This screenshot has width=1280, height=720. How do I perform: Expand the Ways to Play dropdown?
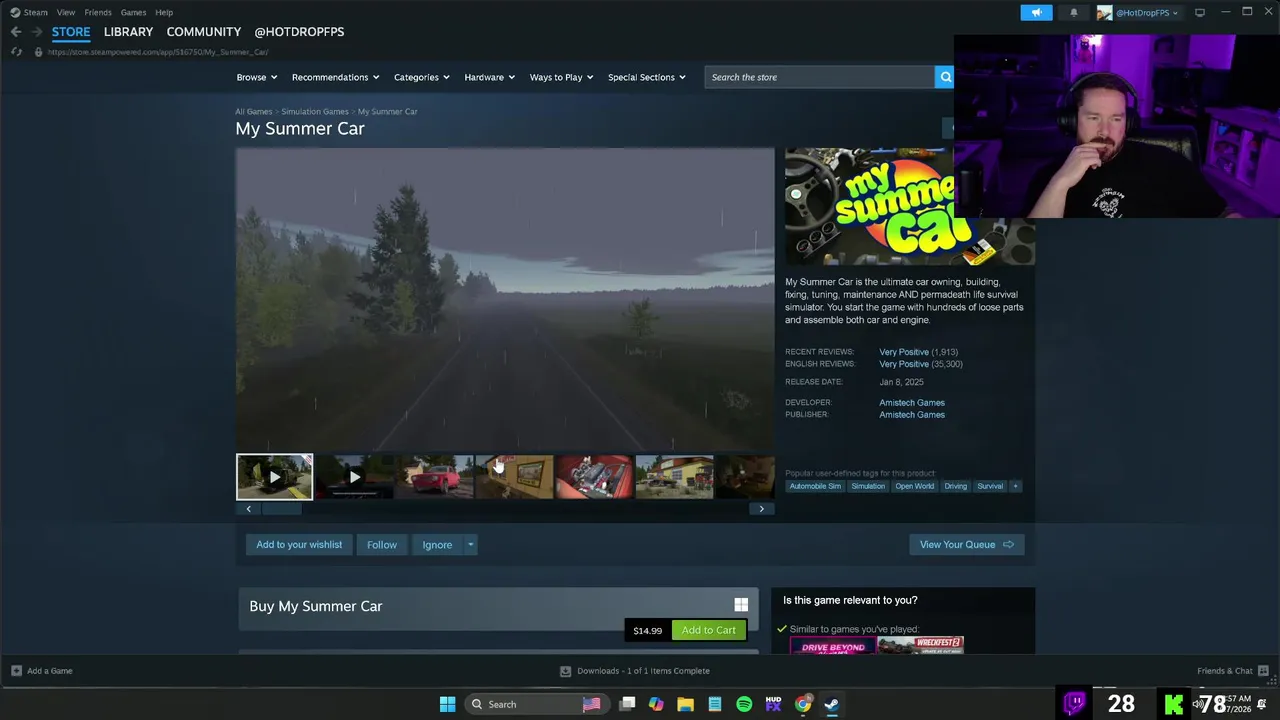tap(561, 77)
